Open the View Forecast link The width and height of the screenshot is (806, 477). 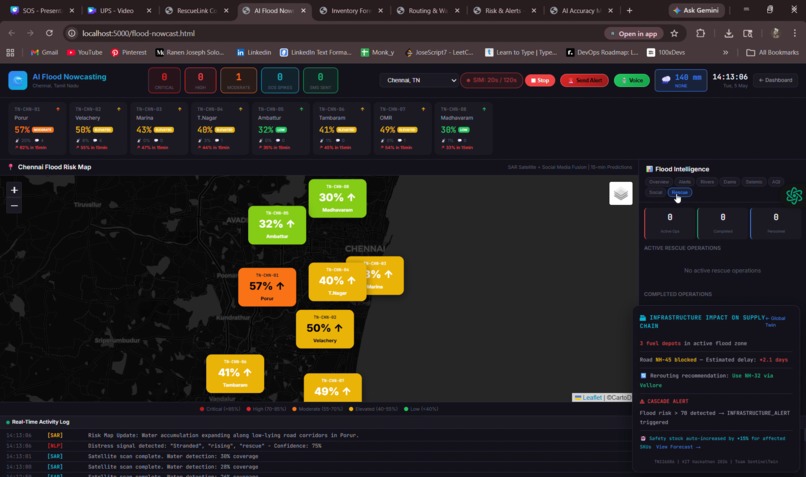coord(679,447)
